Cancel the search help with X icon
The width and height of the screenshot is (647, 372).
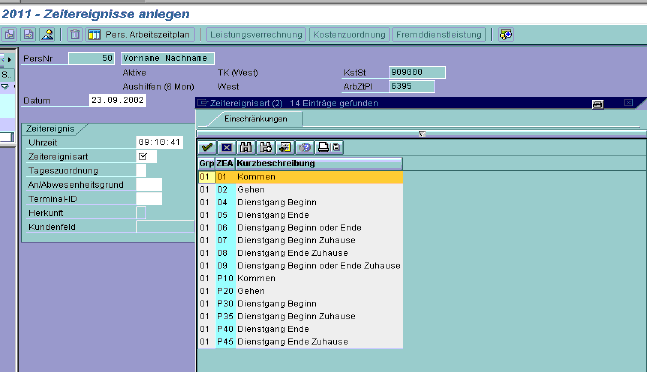227,147
